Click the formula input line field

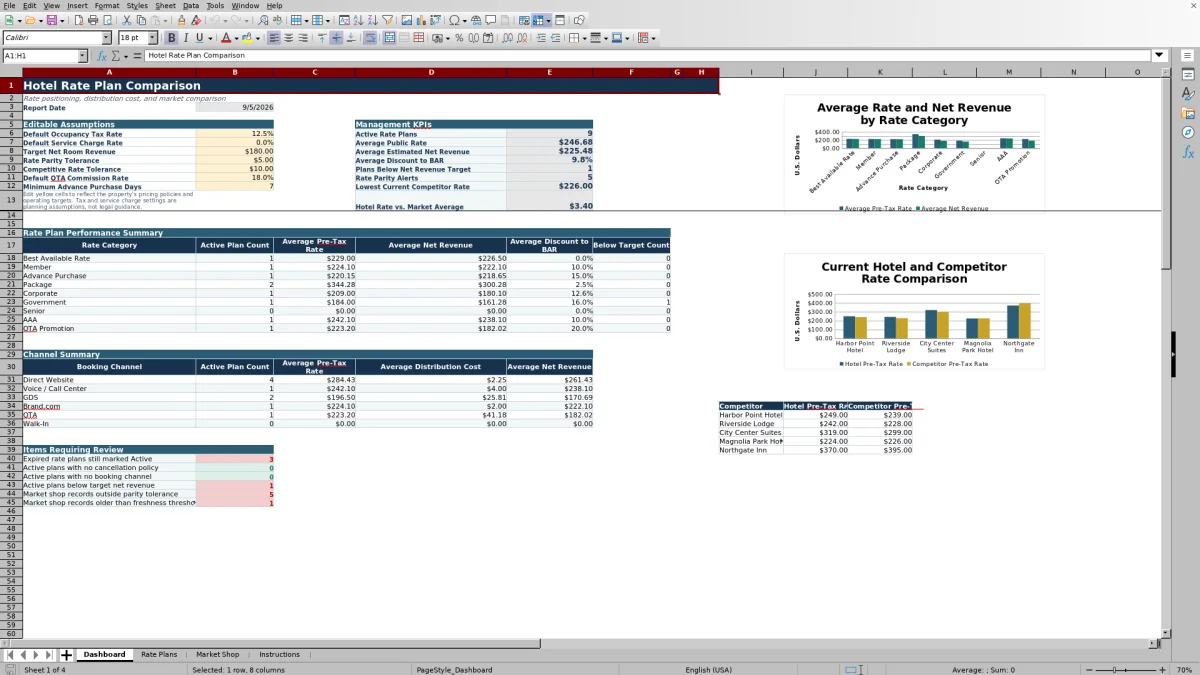[648, 55]
